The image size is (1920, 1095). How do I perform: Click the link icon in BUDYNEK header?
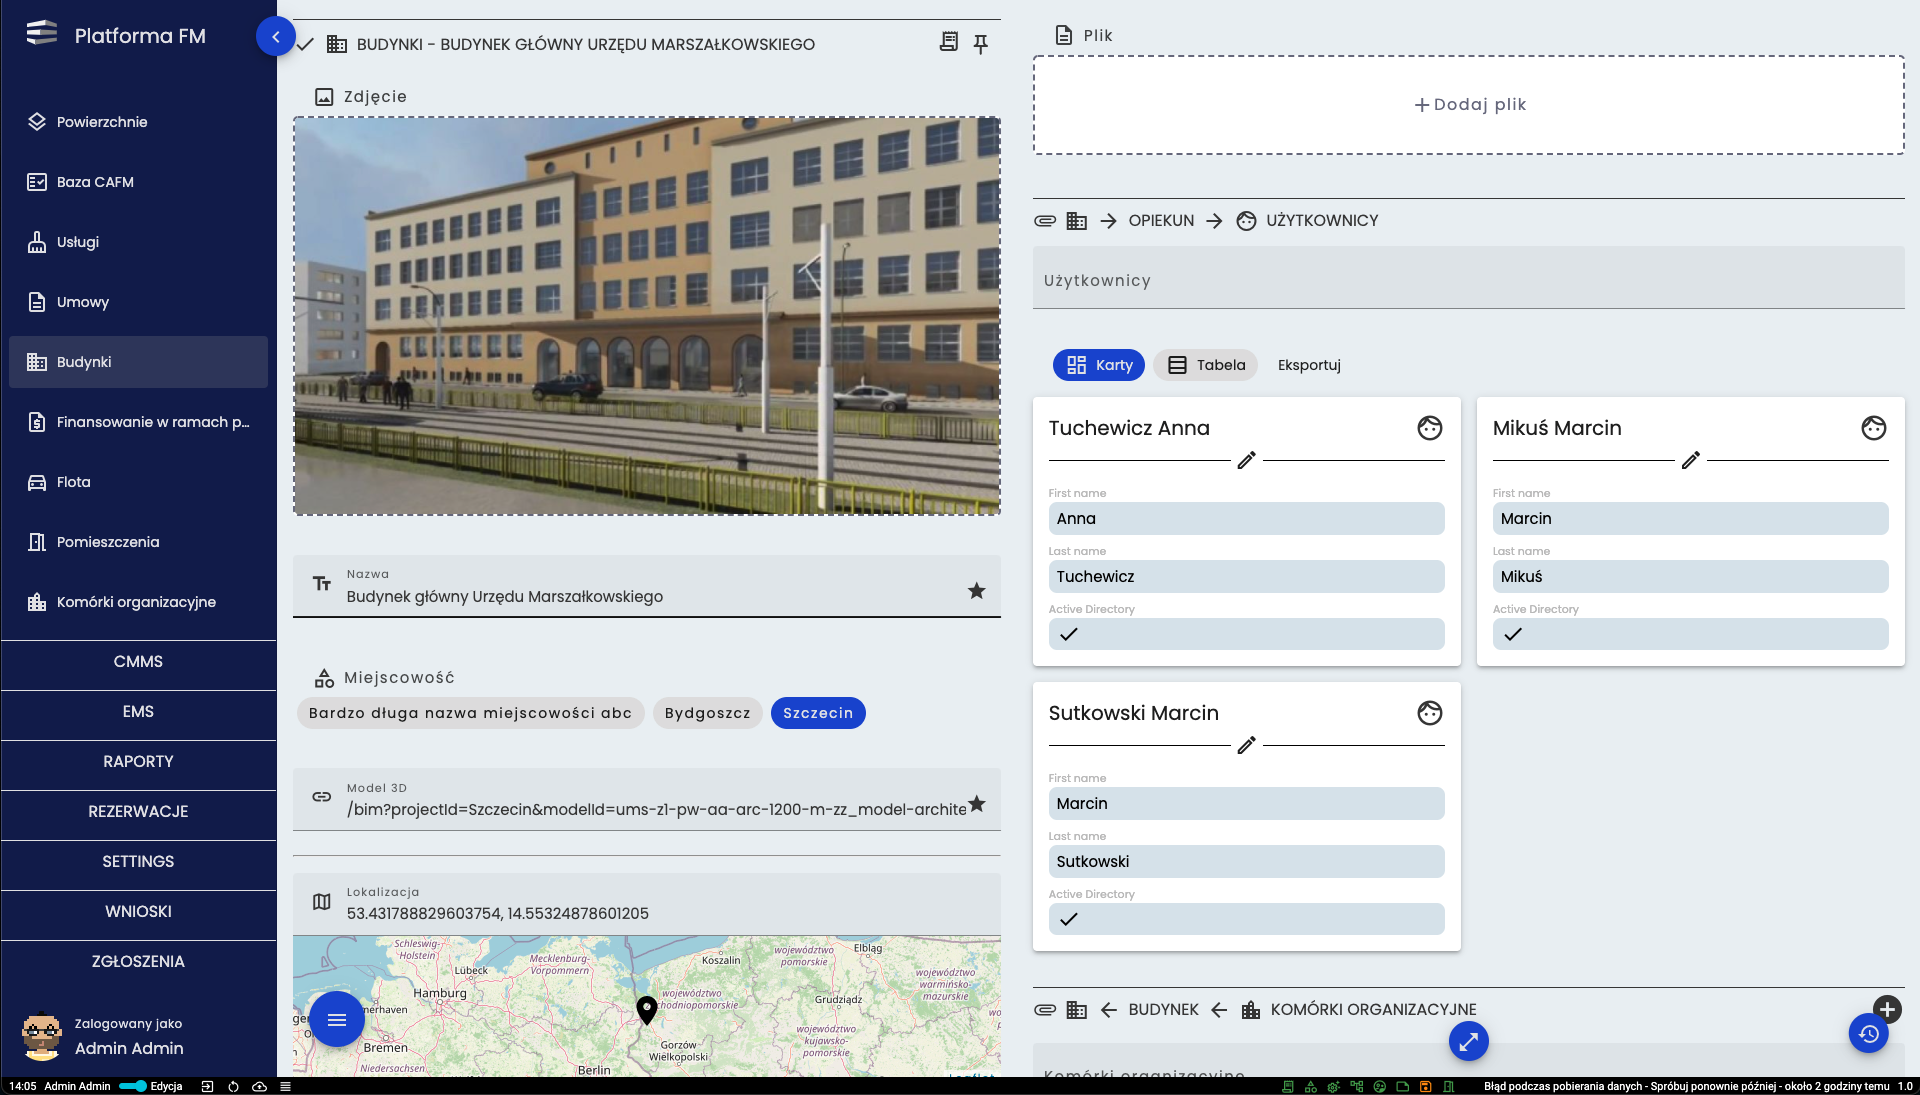[x=1045, y=1010]
